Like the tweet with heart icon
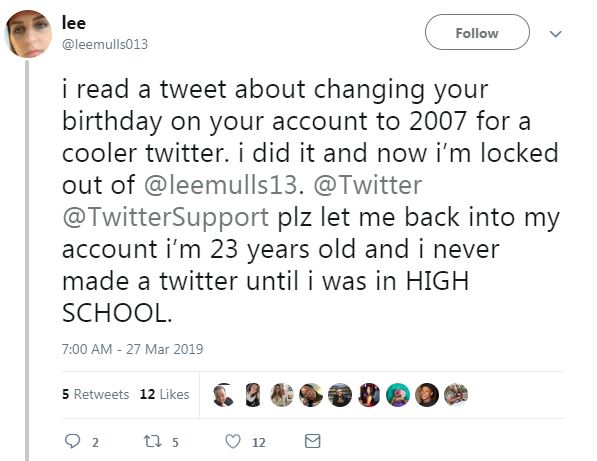This screenshot has height=461, width=597. pos(233,442)
